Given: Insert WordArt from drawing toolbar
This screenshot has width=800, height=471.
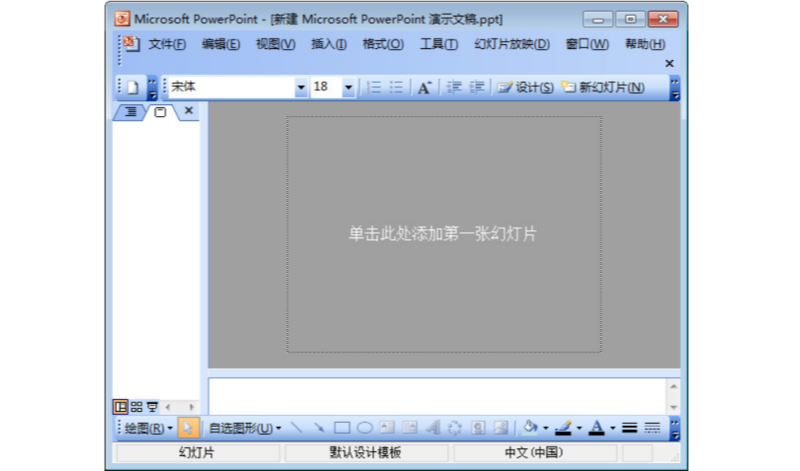Looking at the screenshot, I should [433, 428].
